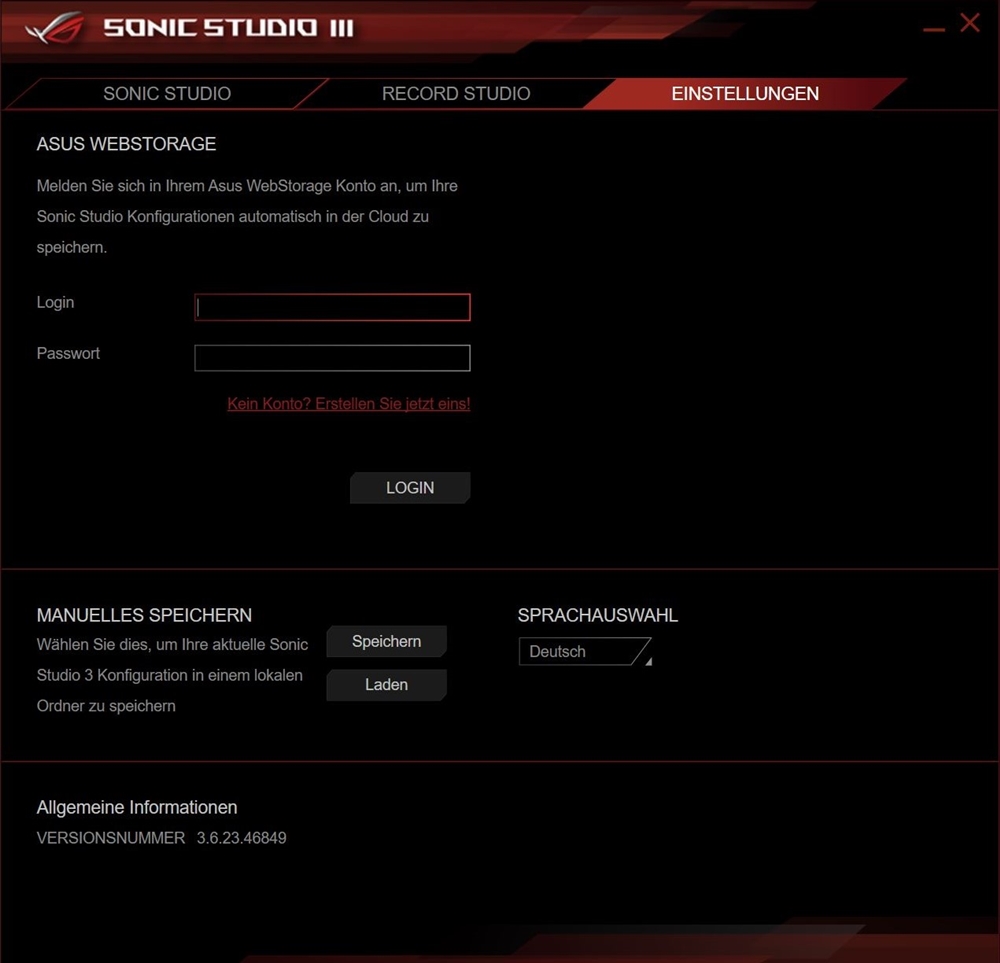Click the Allgemeine Informationen heading
Image resolution: width=1000 pixels, height=963 pixels.
click(137, 807)
